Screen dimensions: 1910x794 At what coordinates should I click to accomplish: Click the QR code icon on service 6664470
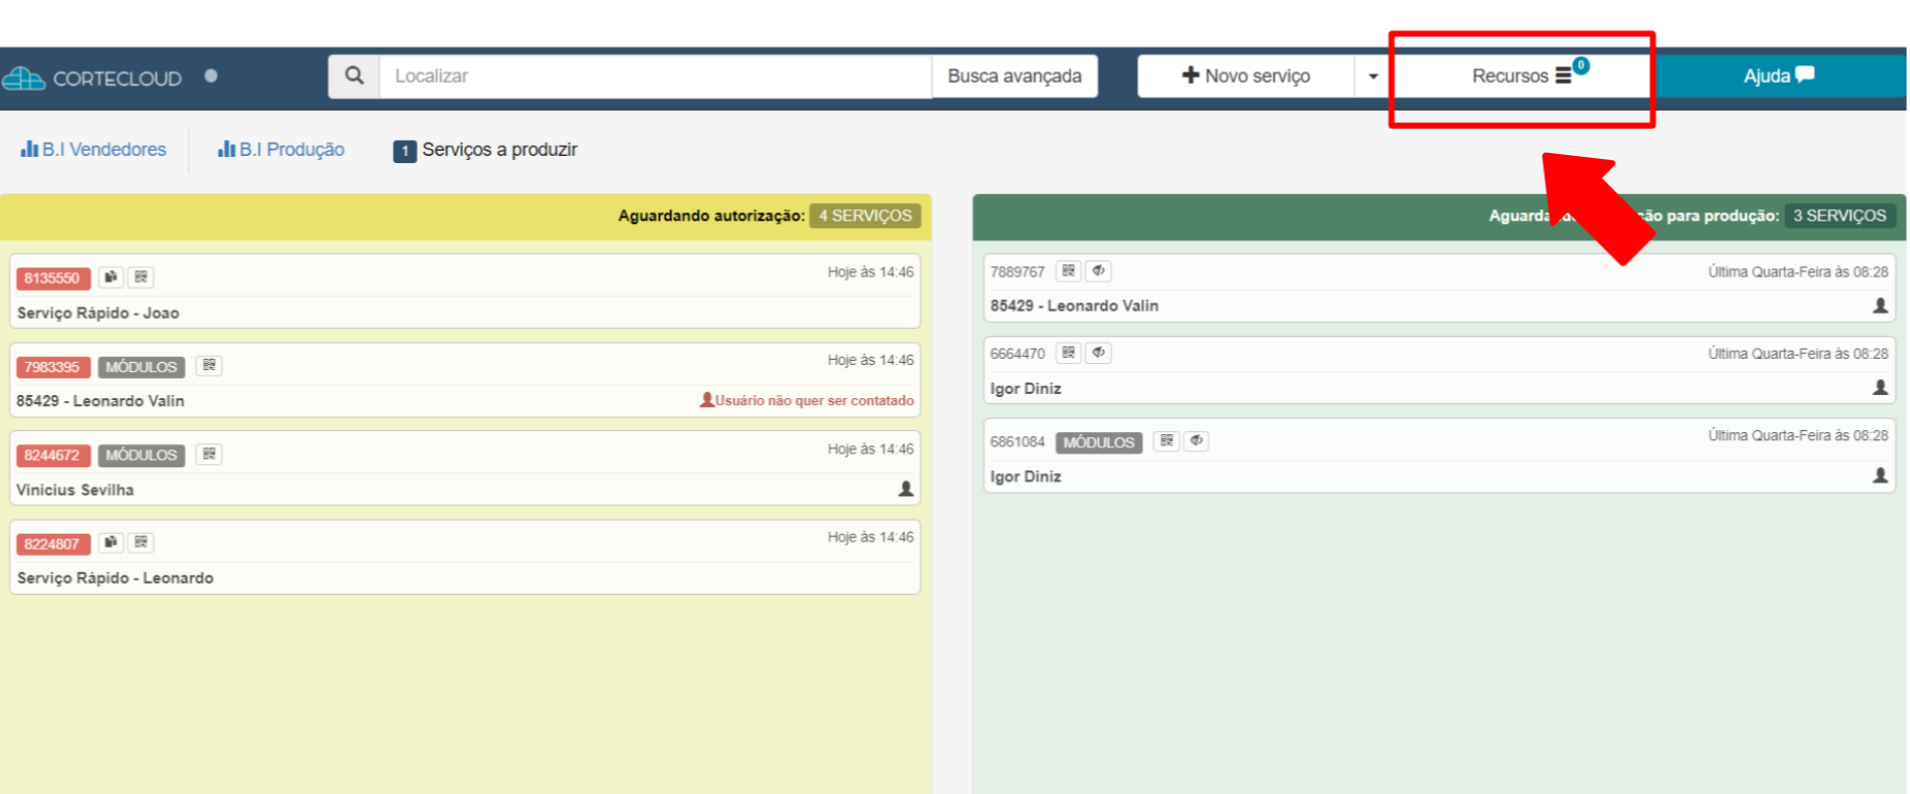pos(1069,353)
